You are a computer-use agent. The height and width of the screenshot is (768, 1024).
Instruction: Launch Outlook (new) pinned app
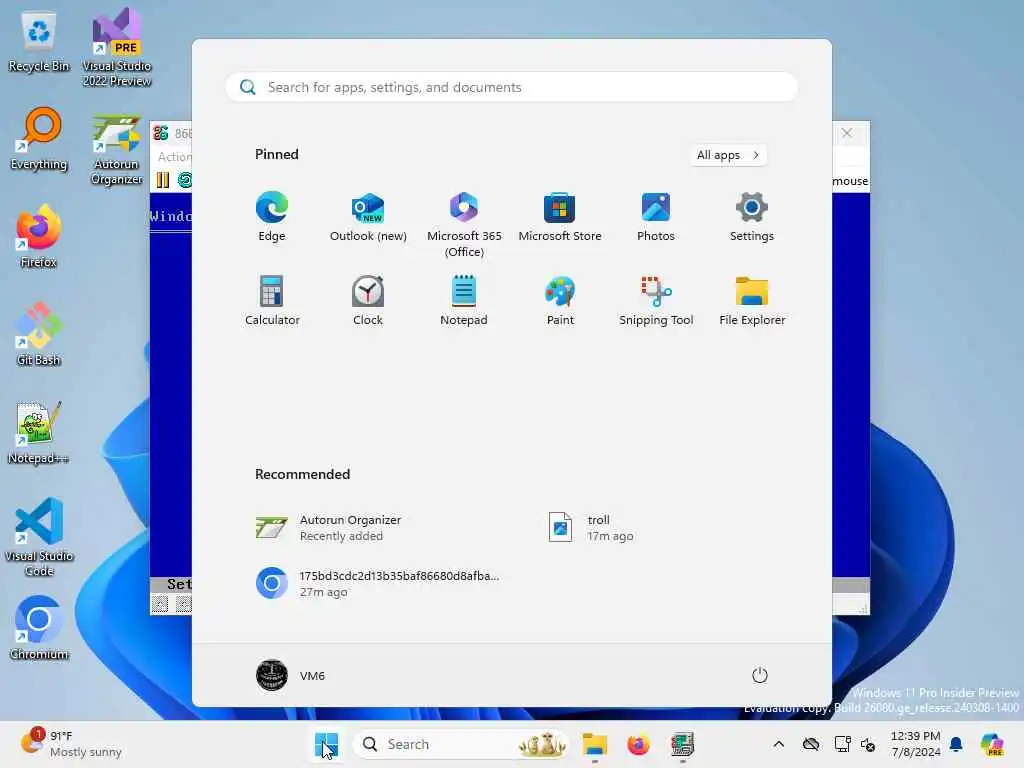click(x=368, y=217)
